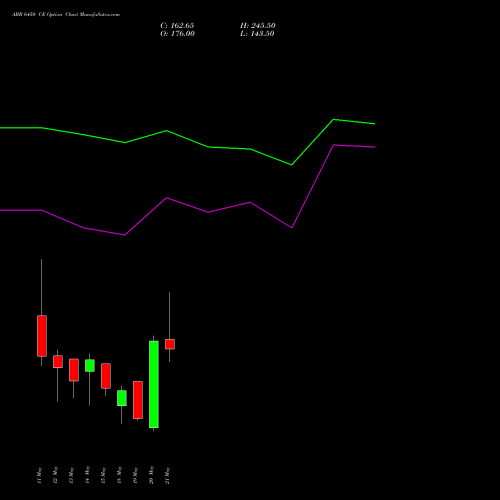Select the 19 May date label
The height and width of the screenshot is (500, 500).
135,475
